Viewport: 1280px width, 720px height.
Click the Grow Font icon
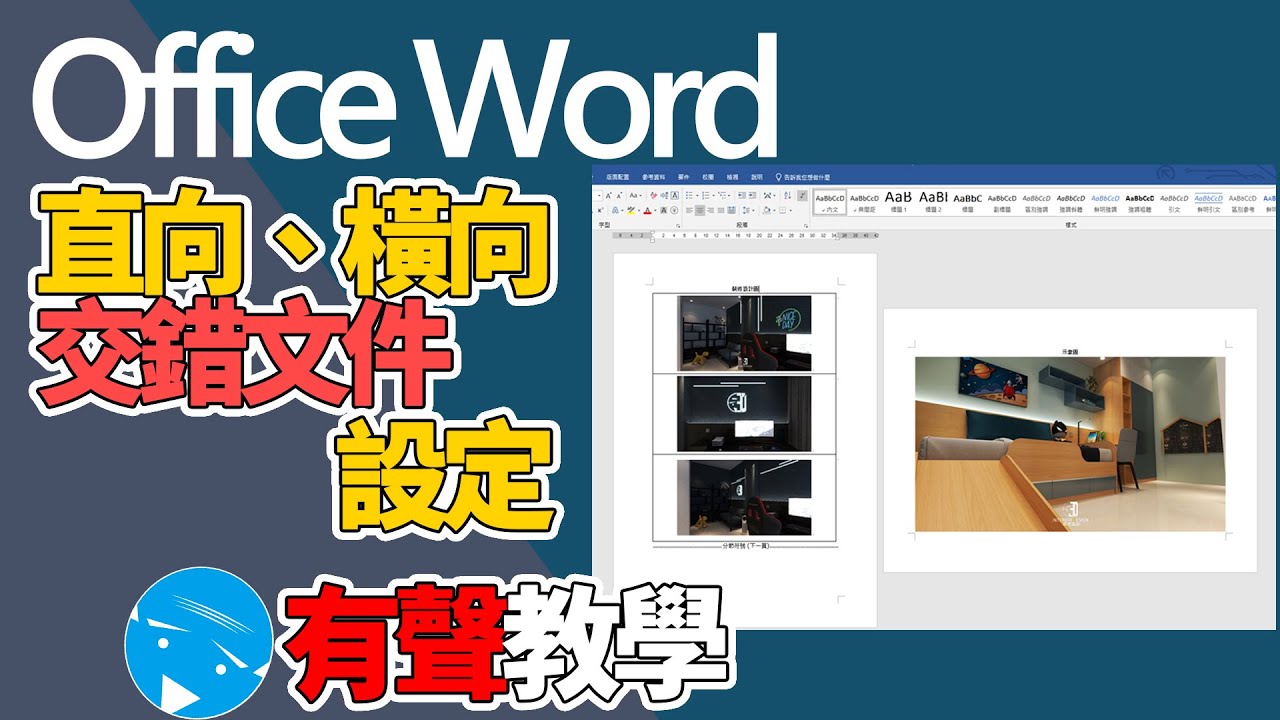608,195
